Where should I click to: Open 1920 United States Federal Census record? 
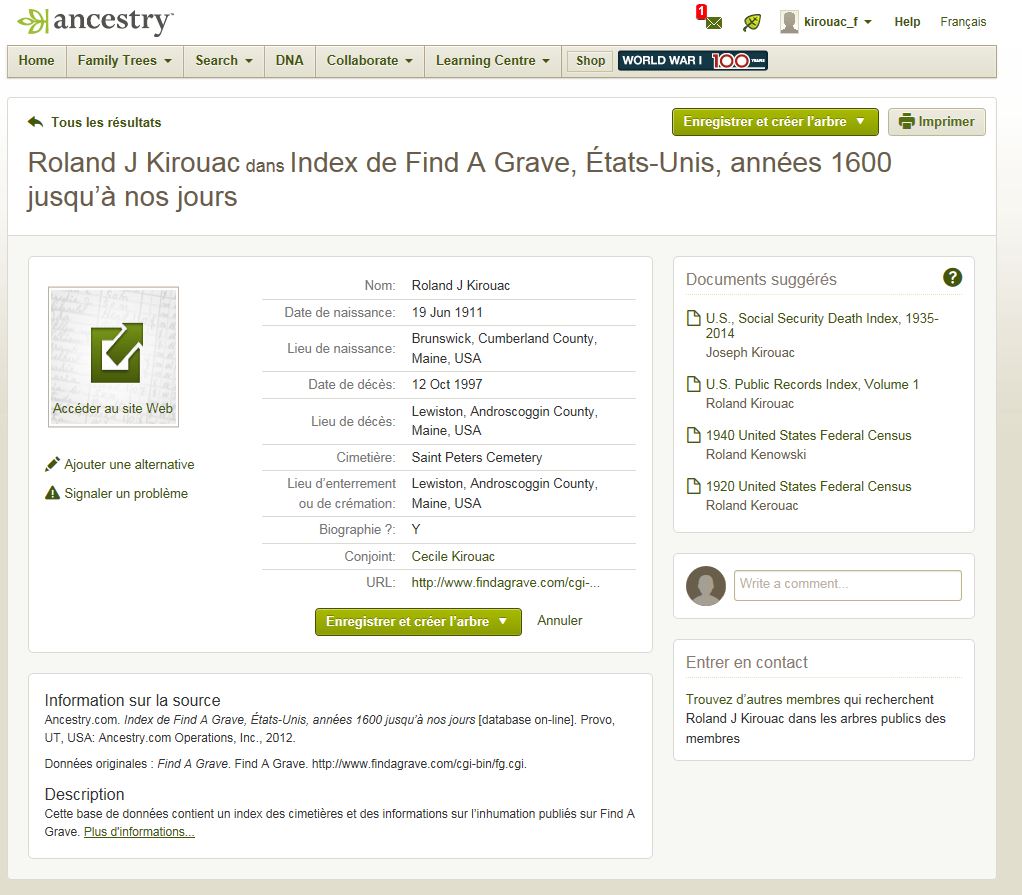coord(808,486)
